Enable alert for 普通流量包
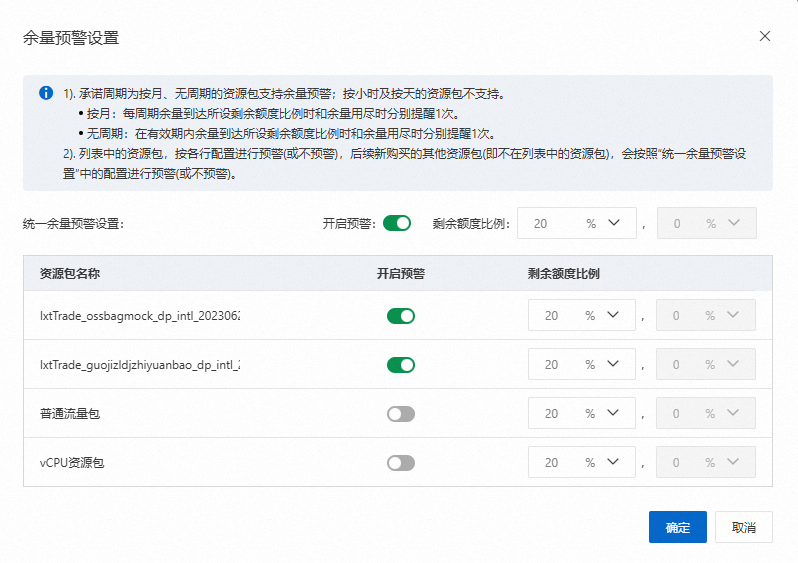 pos(401,413)
